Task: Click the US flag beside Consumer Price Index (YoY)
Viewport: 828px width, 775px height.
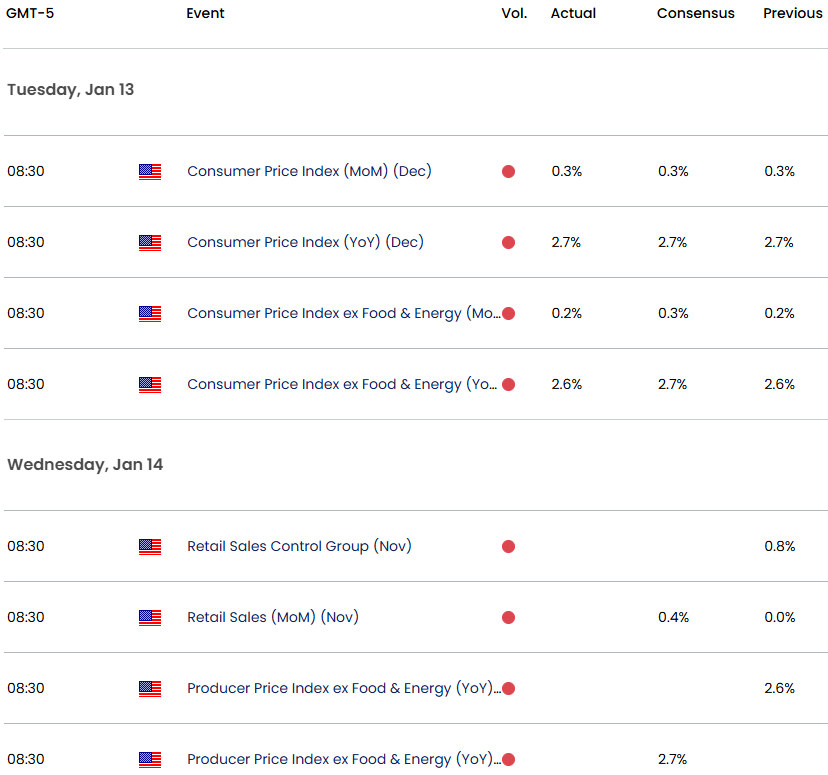Action: tap(150, 243)
